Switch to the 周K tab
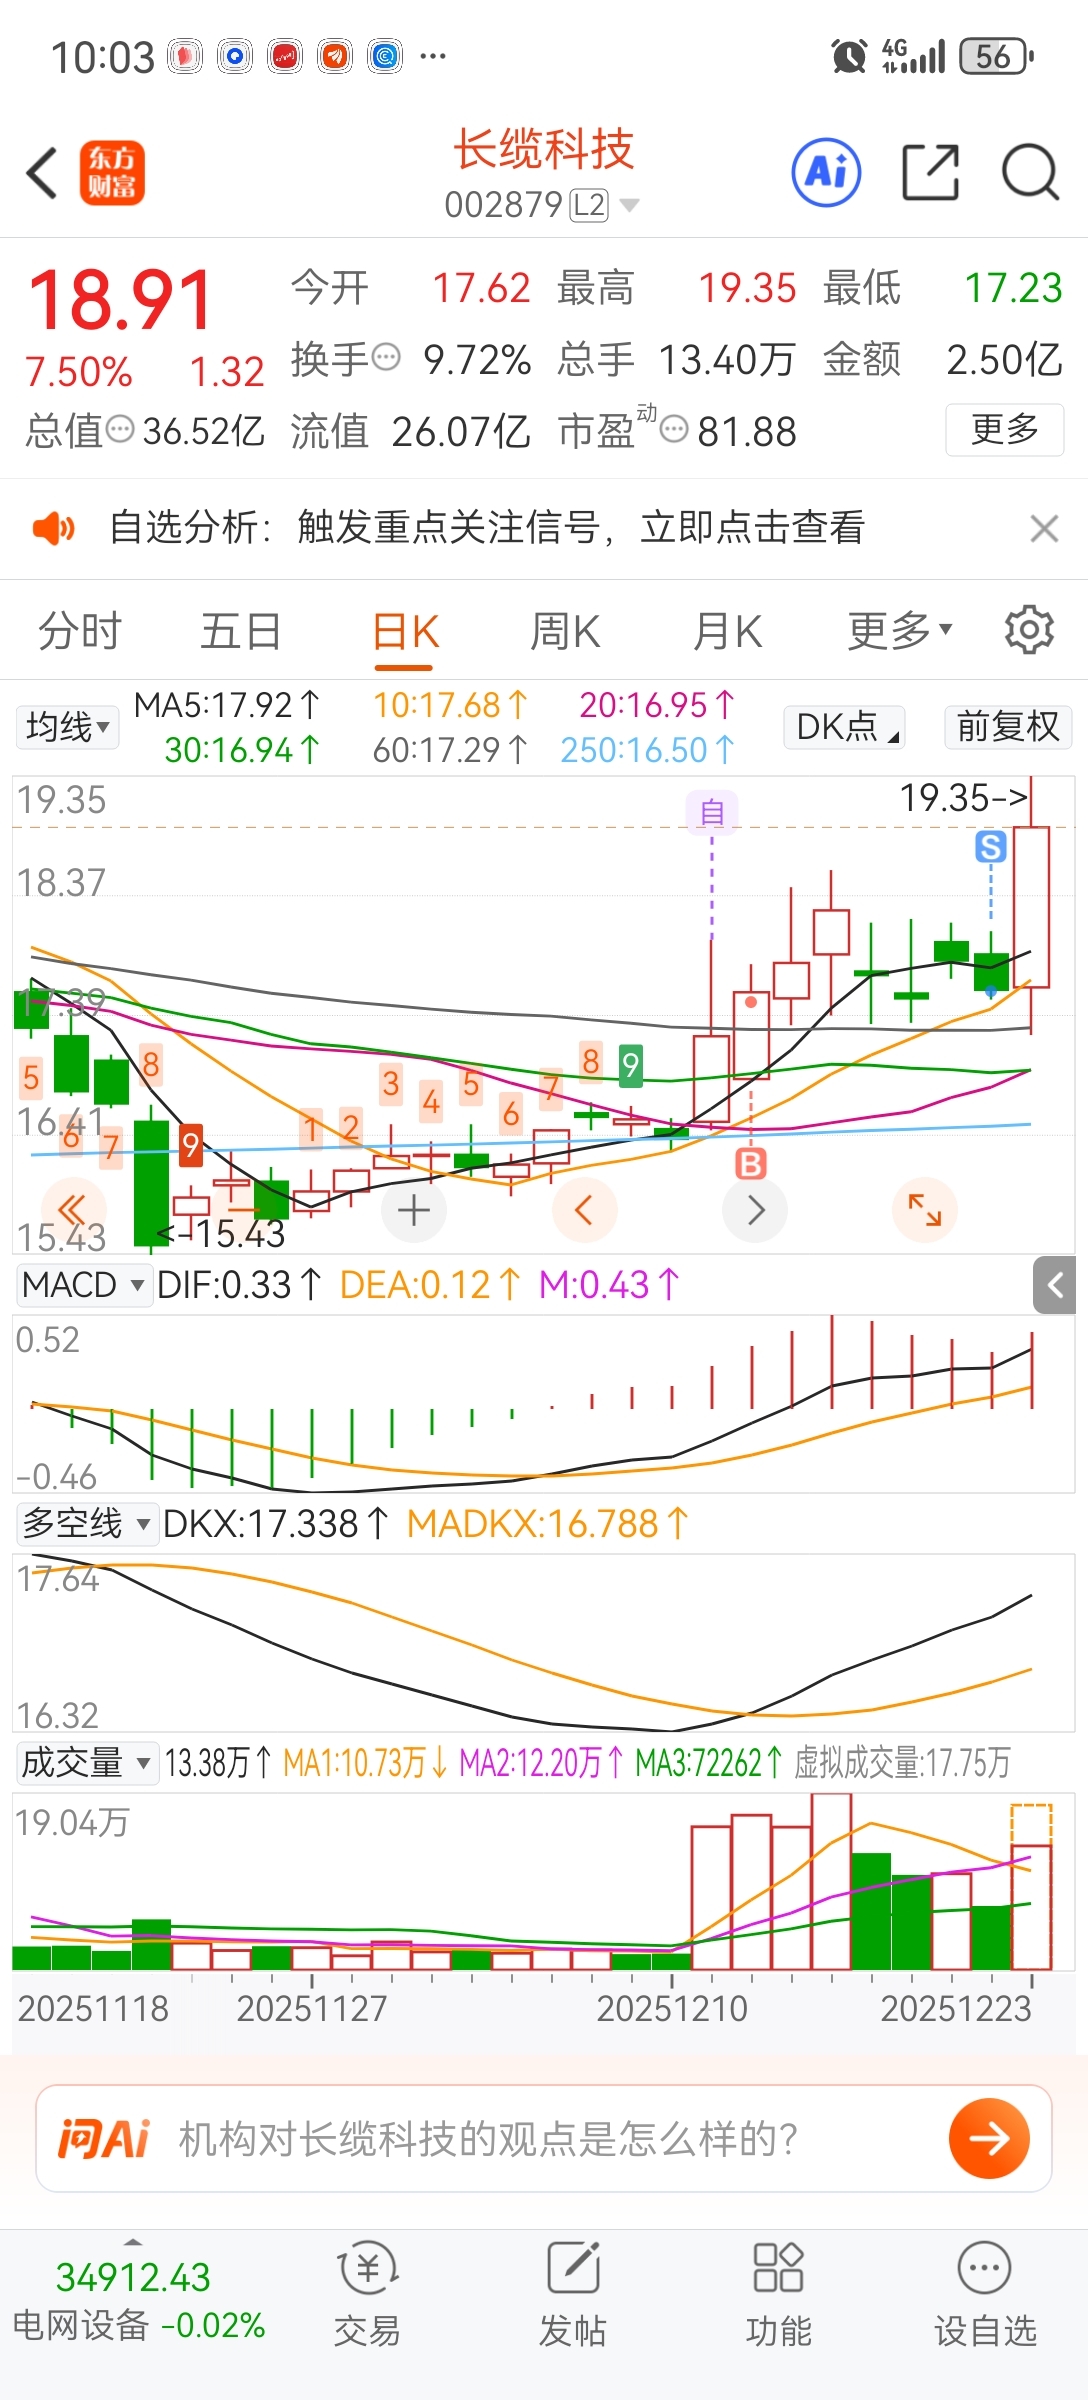Viewport: 1088px width, 2400px height. (x=565, y=630)
